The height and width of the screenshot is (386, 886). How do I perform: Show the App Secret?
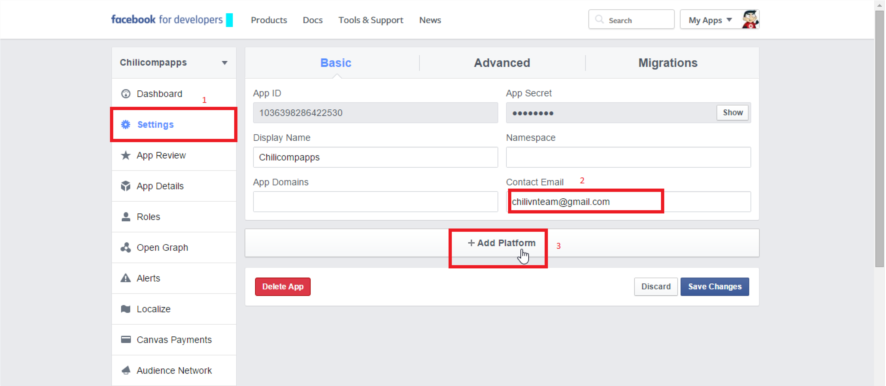pyautogui.click(x=732, y=112)
